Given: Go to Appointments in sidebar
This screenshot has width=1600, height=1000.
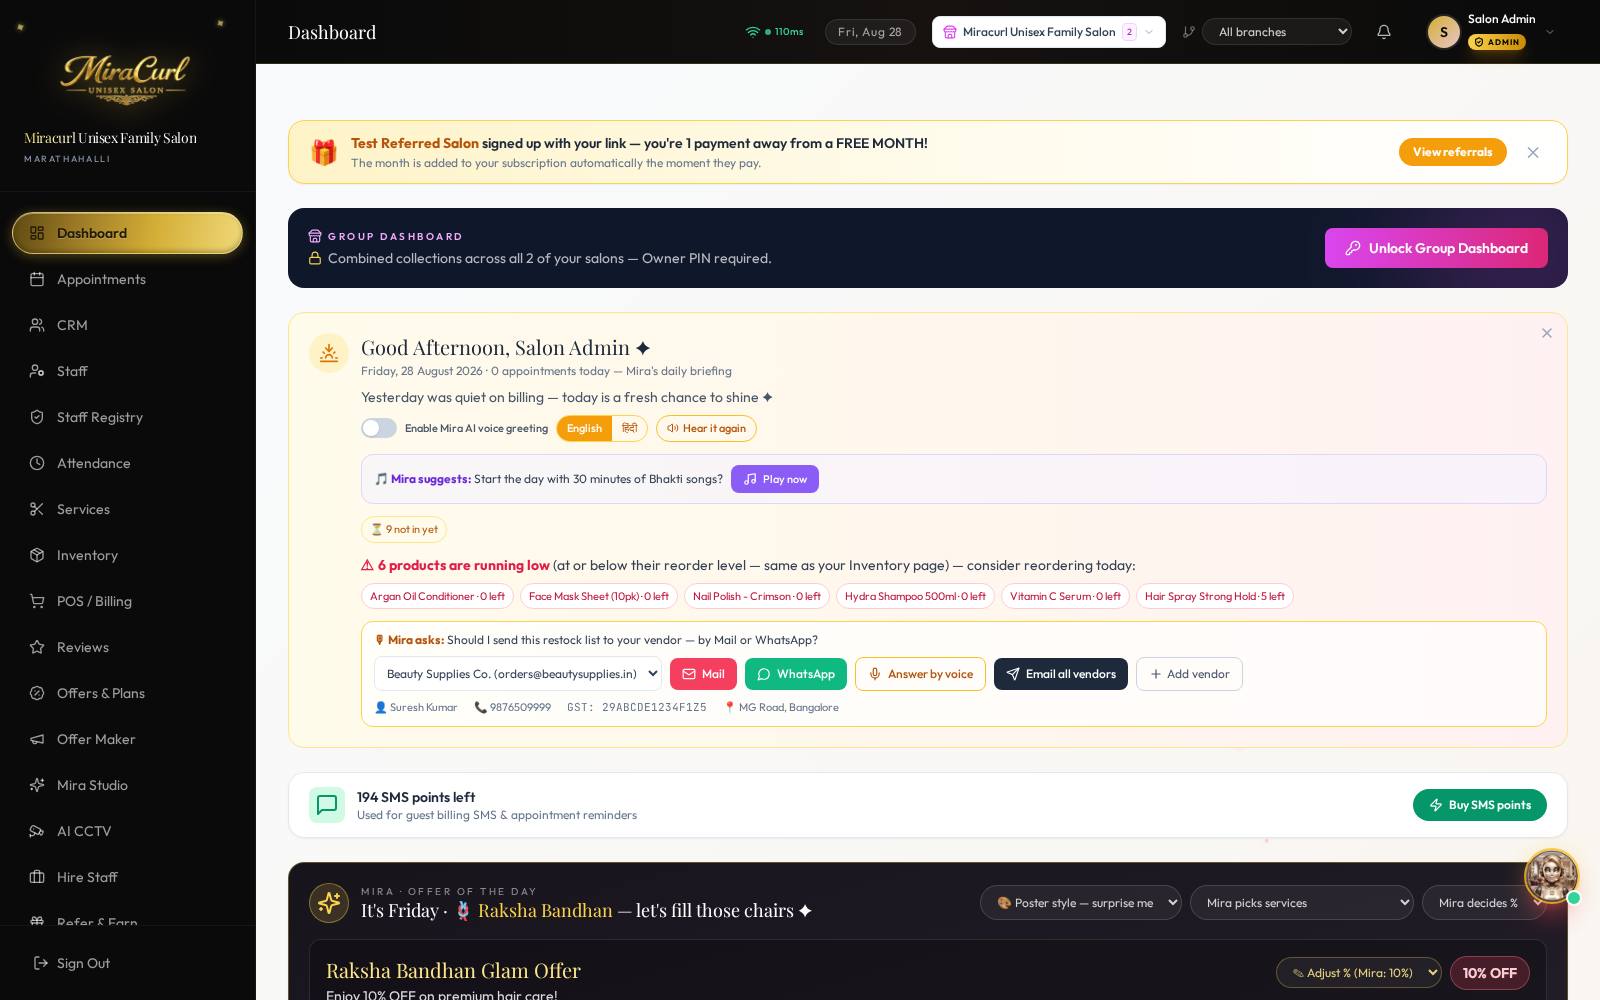Looking at the screenshot, I should tap(127, 279).
